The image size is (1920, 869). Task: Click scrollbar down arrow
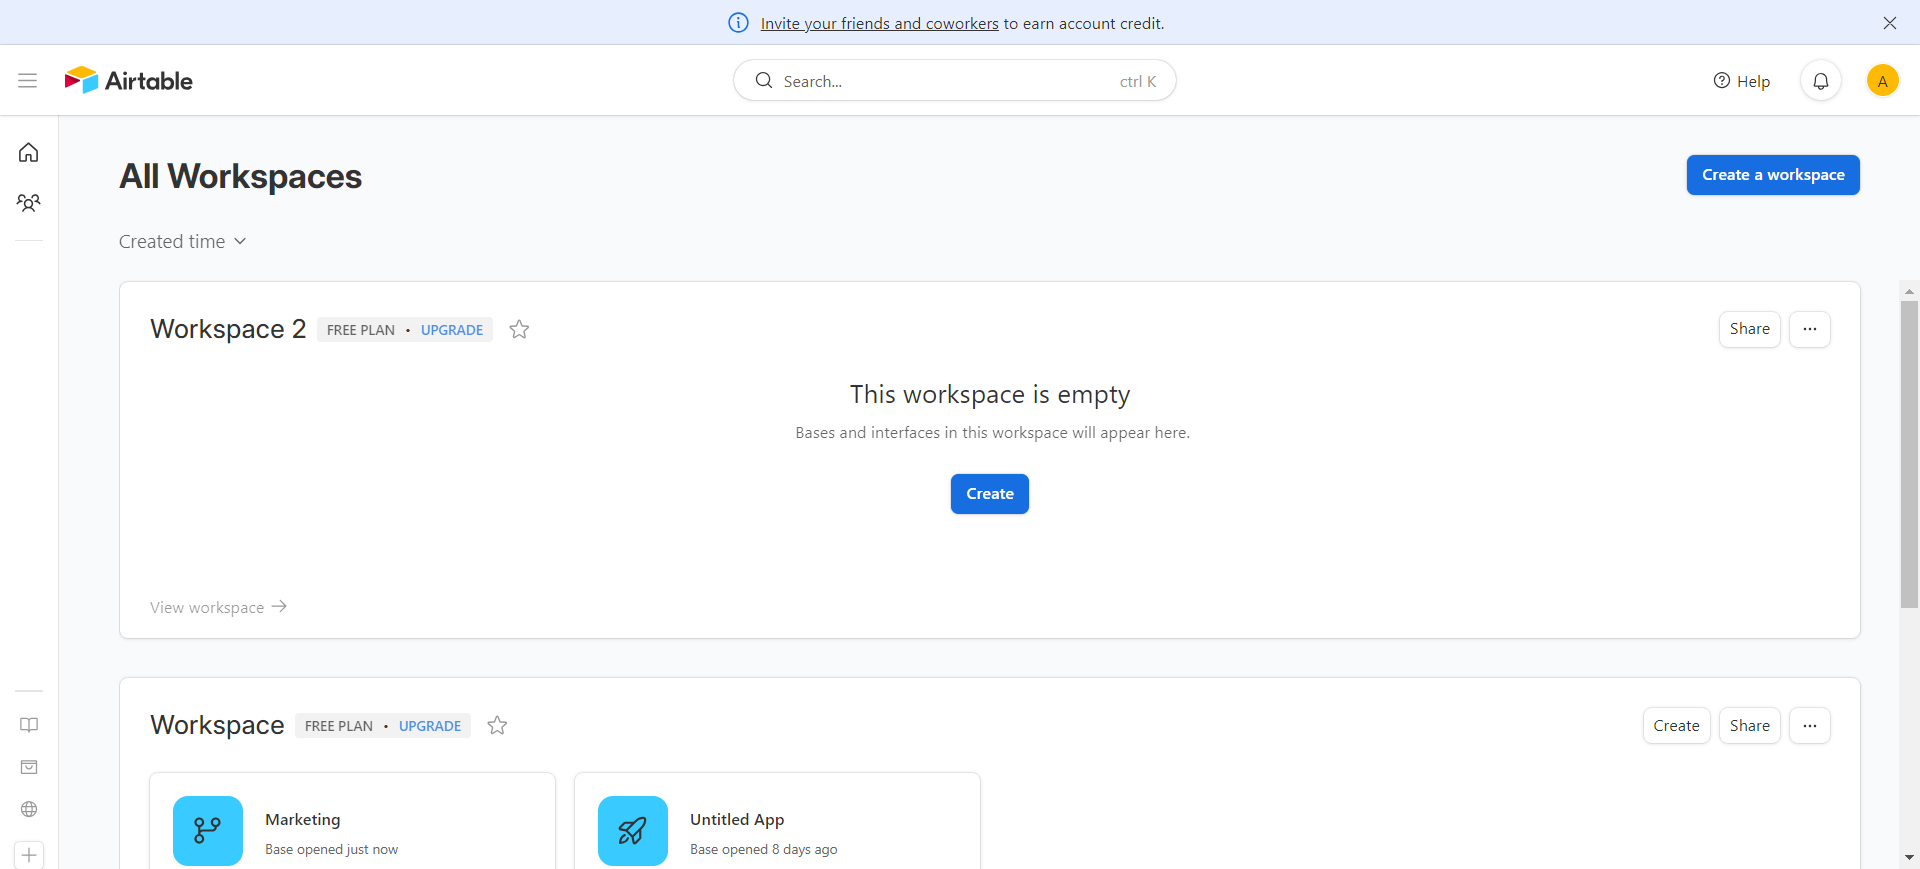(x=1909, y=857)
